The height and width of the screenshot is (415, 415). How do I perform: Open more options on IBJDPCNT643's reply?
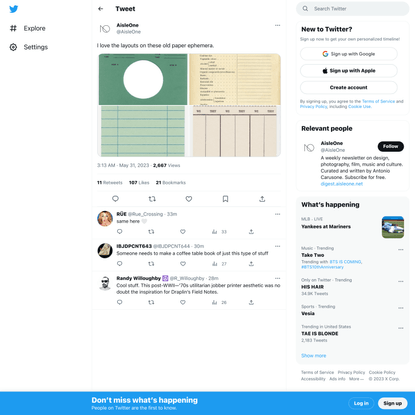pyautogui.click(x=277, y=246)
